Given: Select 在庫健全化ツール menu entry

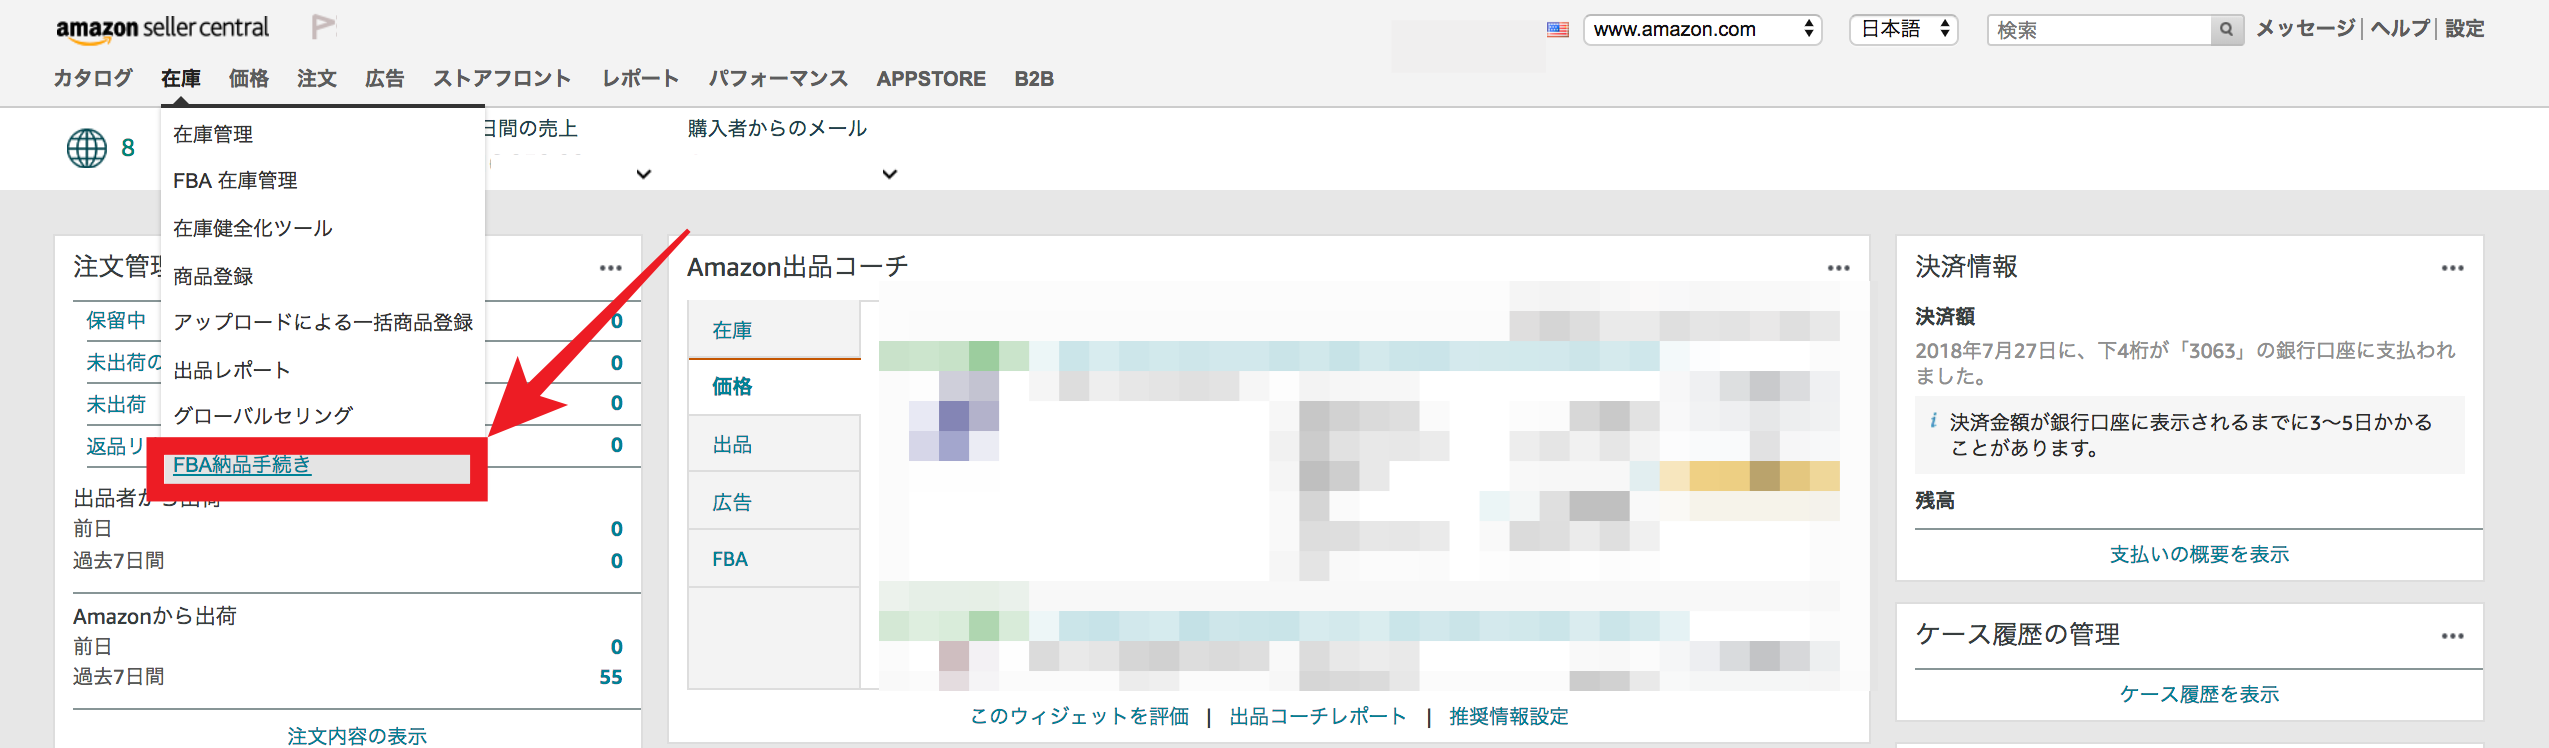Looking at the screenshot, I should click(x=253, y=228).
